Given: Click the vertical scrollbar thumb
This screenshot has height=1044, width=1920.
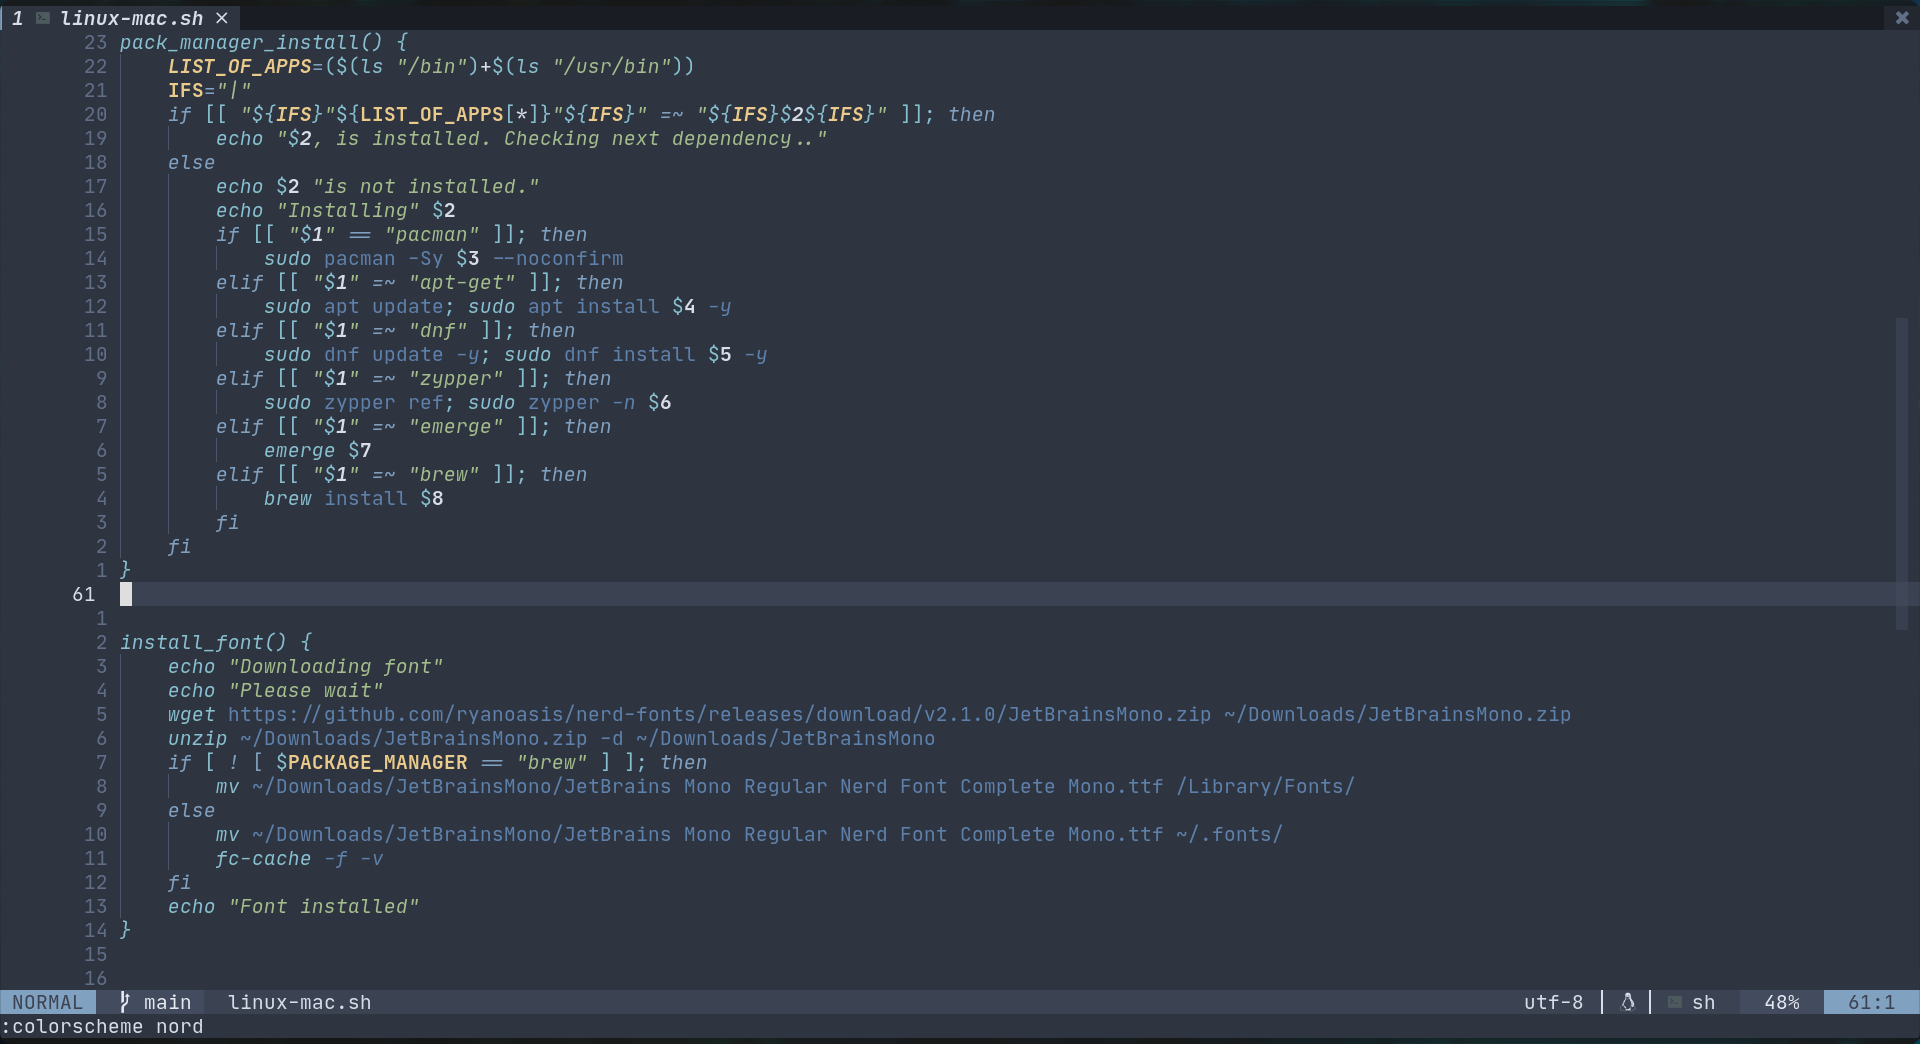Looking at the screenshot, I should [1902, 474].
